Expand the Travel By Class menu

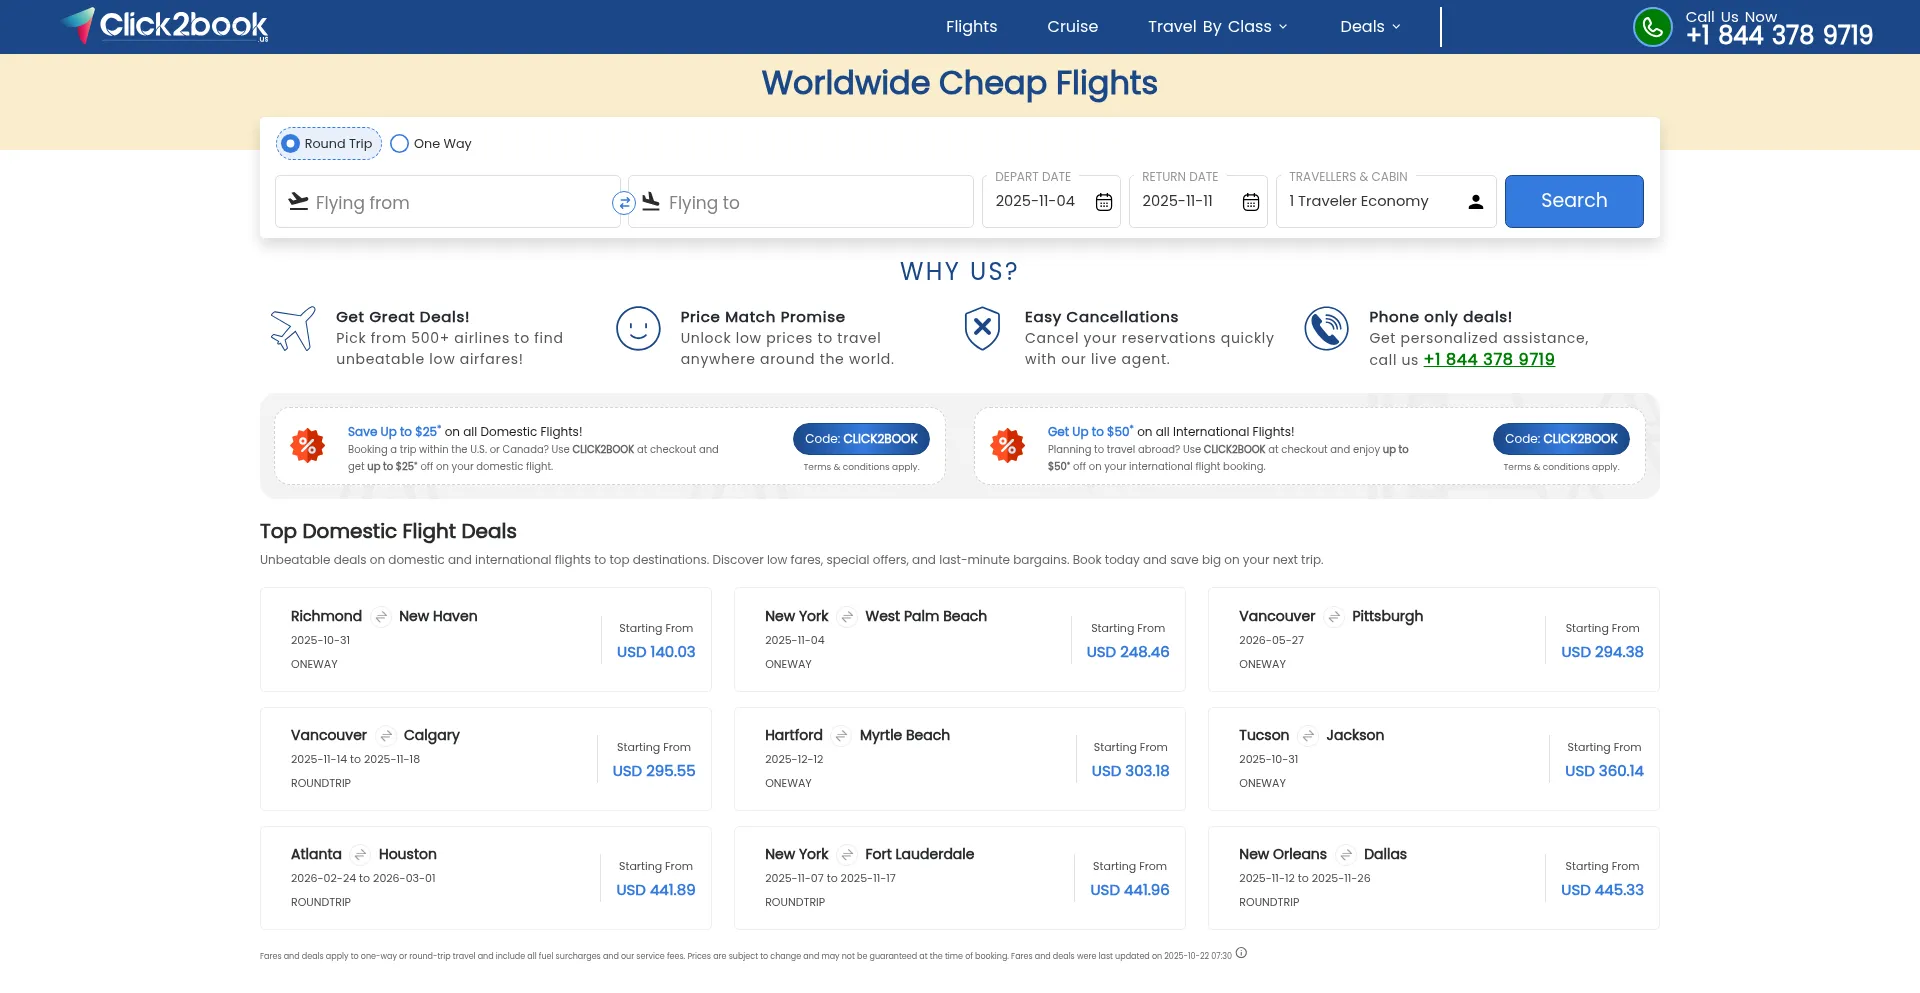[x=1217, y=27]
